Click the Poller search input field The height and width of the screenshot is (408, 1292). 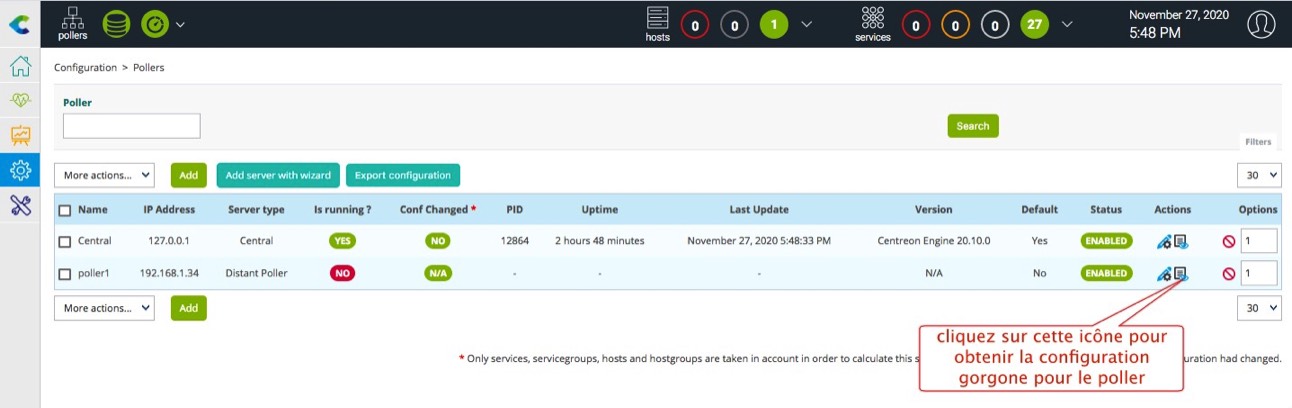(x=132, y=126)
